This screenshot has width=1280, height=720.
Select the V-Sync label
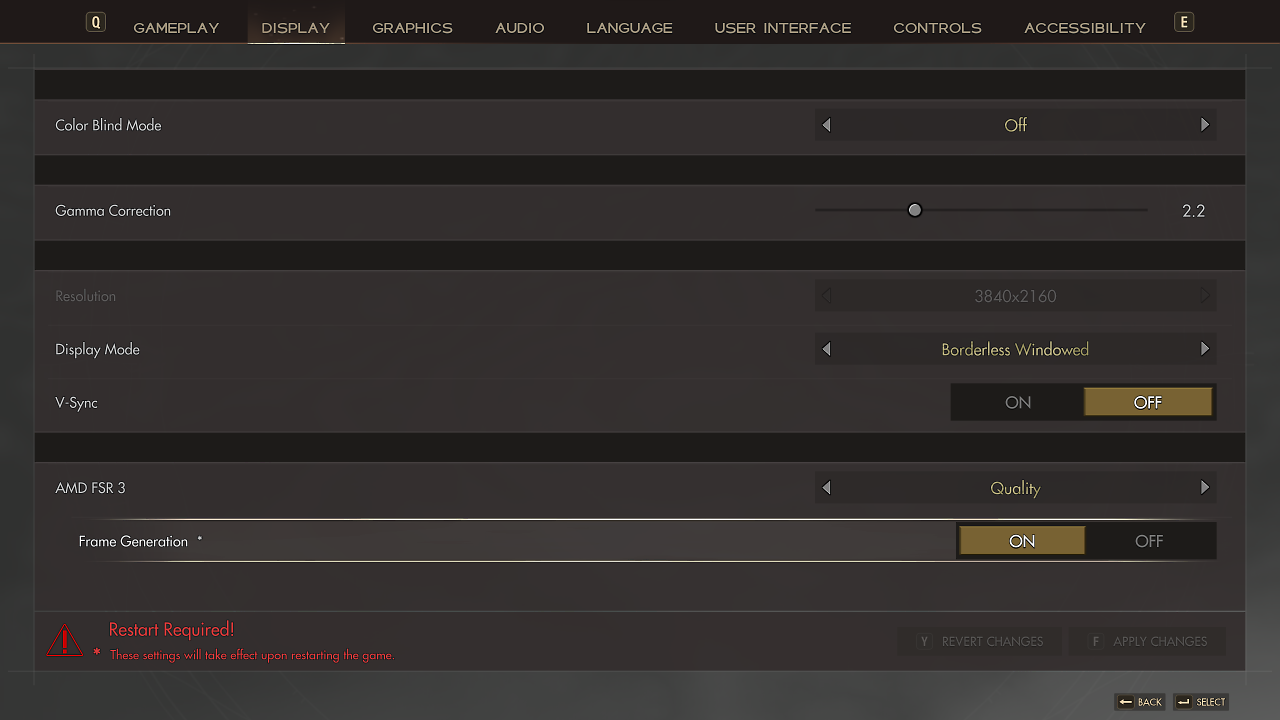[x=76, y=403]
